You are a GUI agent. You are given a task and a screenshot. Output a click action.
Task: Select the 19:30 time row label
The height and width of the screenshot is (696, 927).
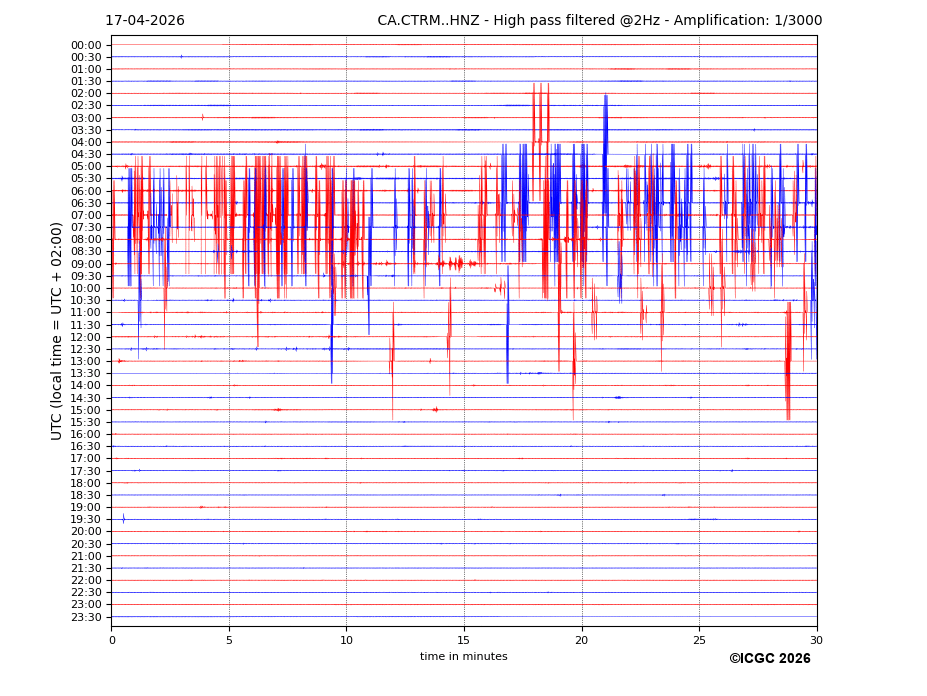(86, 520)
